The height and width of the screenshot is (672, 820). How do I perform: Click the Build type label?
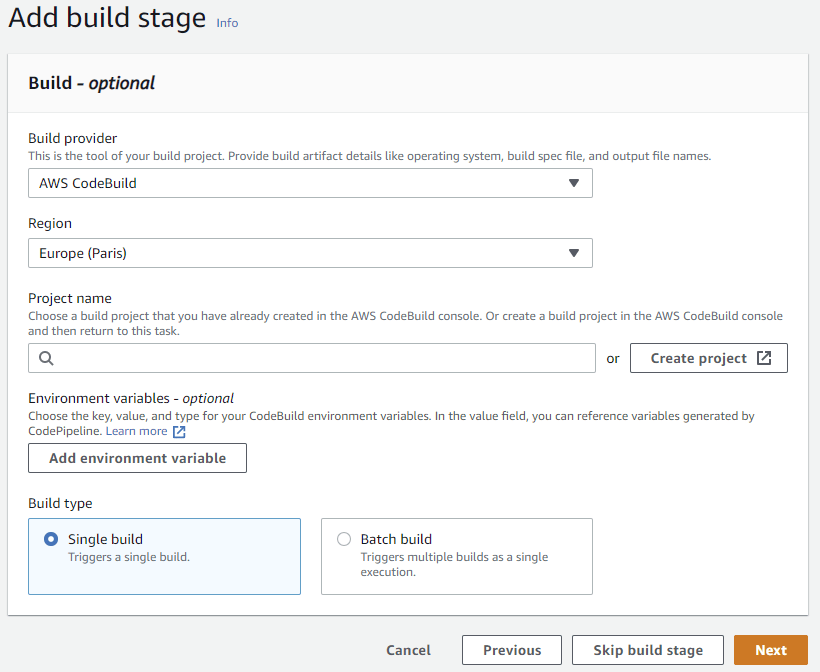click(60, 503)
